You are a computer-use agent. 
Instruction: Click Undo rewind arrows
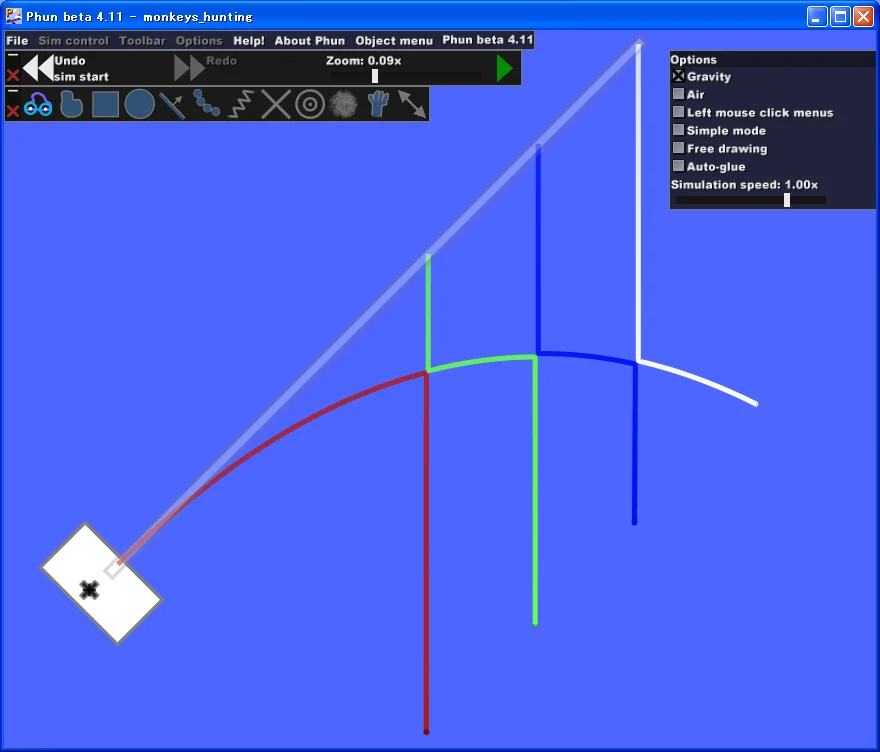38,68
